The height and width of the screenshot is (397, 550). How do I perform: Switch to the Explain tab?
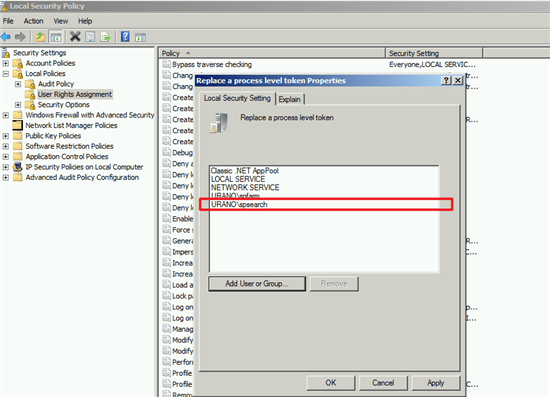click(x=290, y=99)
